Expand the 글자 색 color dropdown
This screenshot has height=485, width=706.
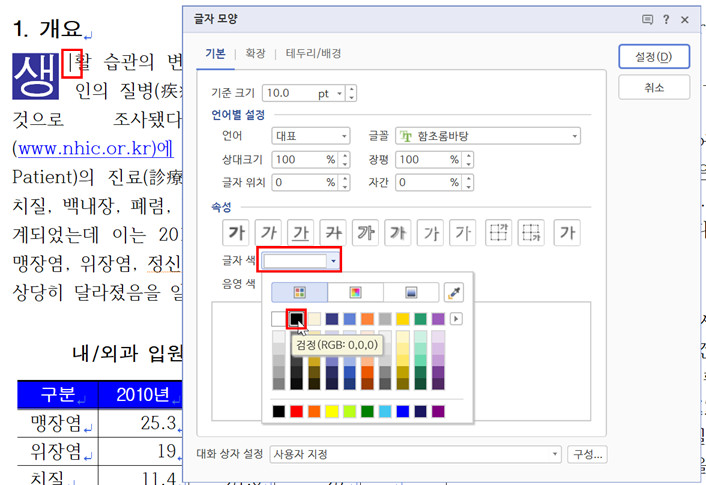[333, 261]
